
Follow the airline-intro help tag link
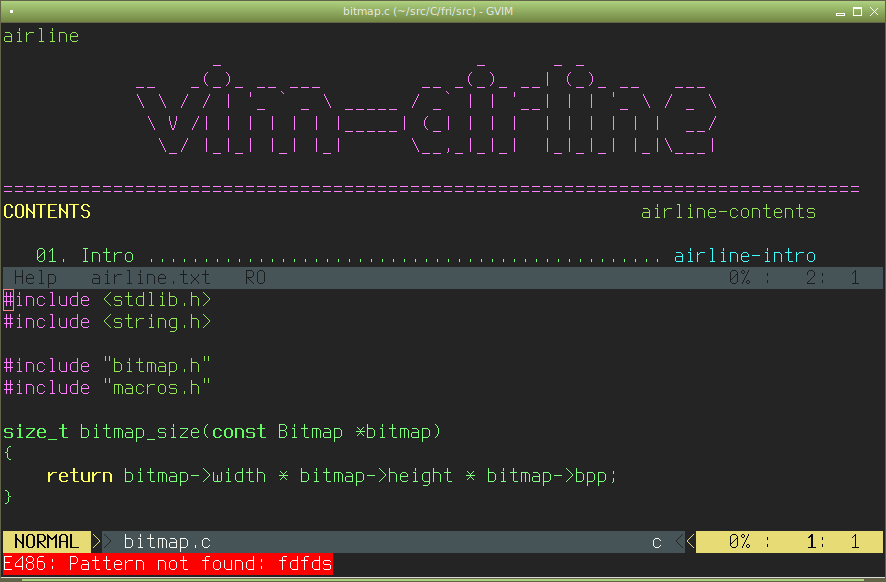745,256
